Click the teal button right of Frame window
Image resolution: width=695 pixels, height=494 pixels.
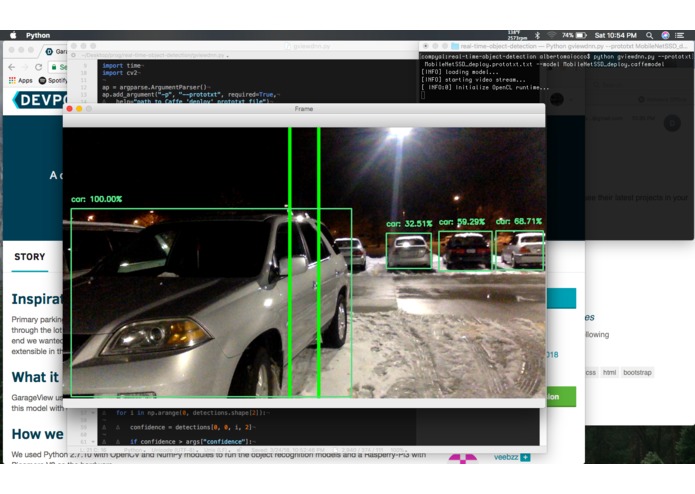coord(561,298)
